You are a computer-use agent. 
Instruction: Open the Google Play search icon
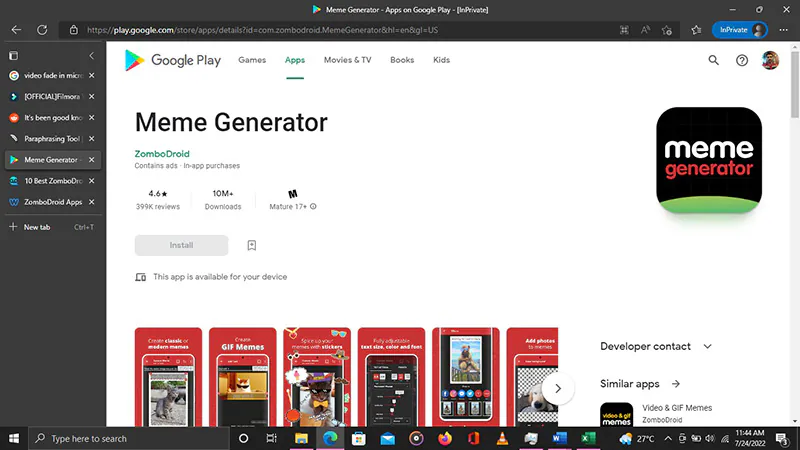(x=713, y=60)
